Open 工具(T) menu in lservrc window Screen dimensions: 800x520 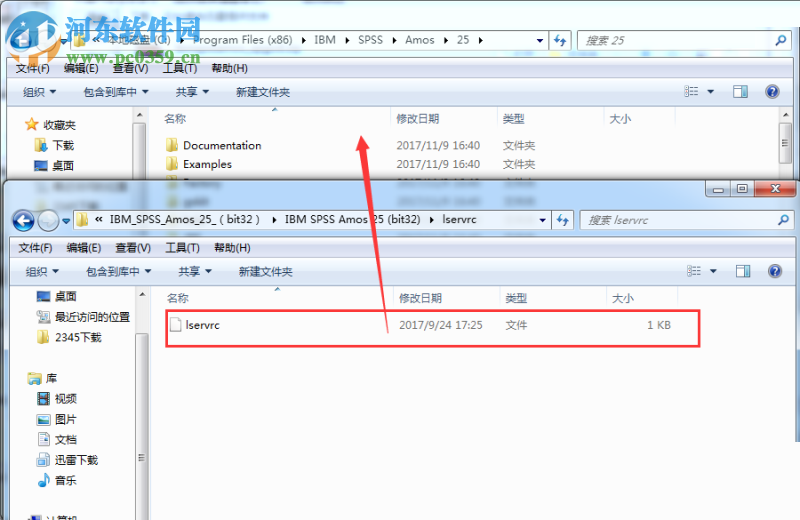pos(182,247)
